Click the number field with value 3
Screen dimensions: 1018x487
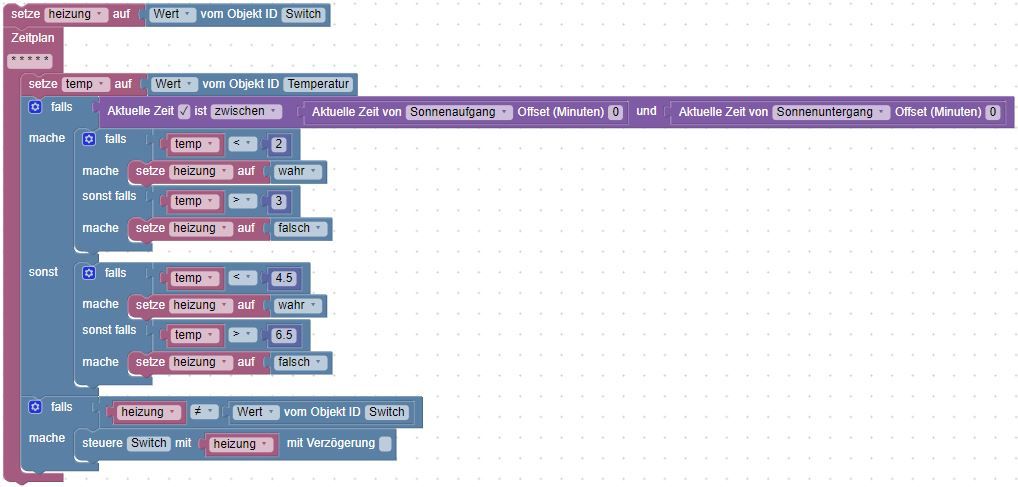click(x=279, y=201)
